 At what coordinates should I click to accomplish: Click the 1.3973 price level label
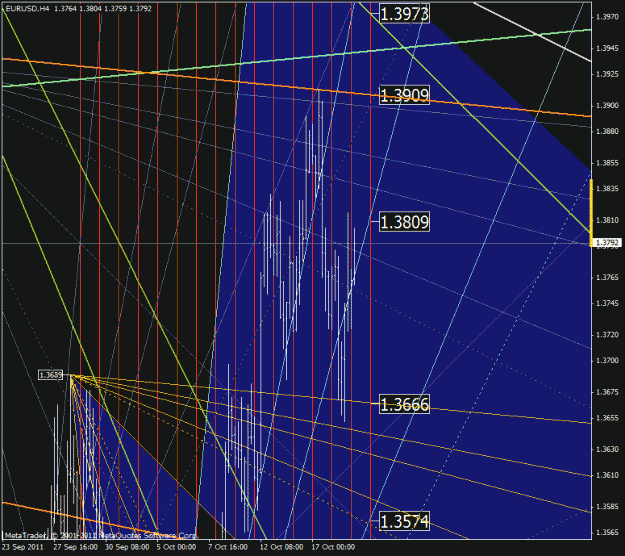[x=404, y=14]
